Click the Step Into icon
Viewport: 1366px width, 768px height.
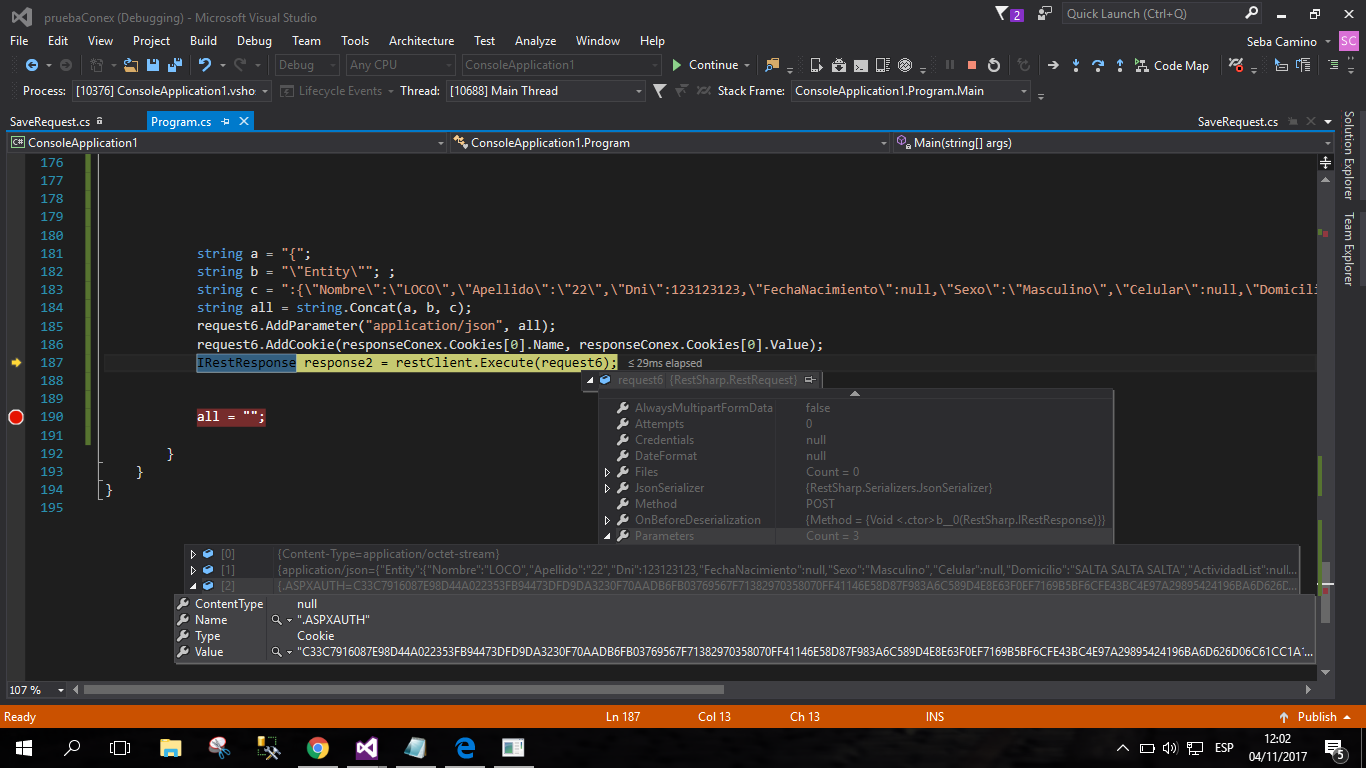coord(1076,65)
